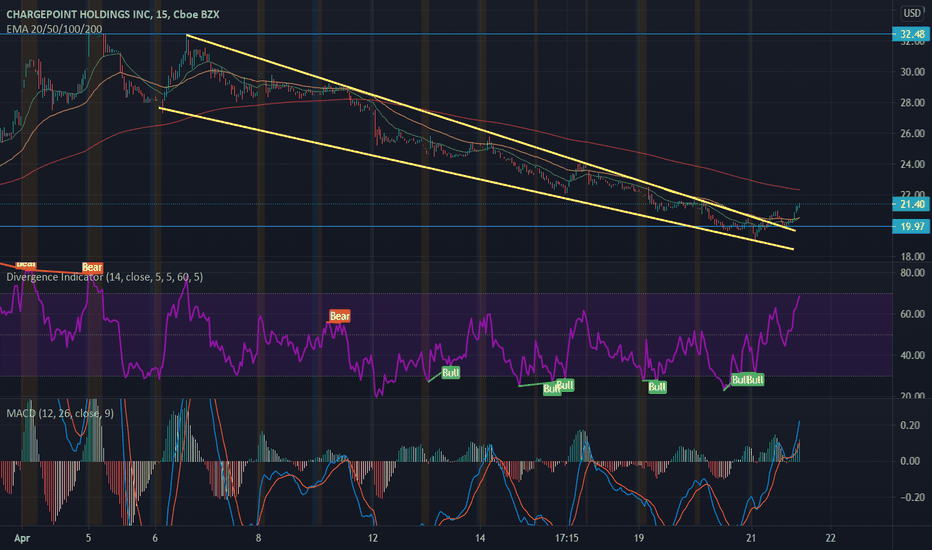Click the 26.00 price scale value
932x550 pixels.
(912, 133)
